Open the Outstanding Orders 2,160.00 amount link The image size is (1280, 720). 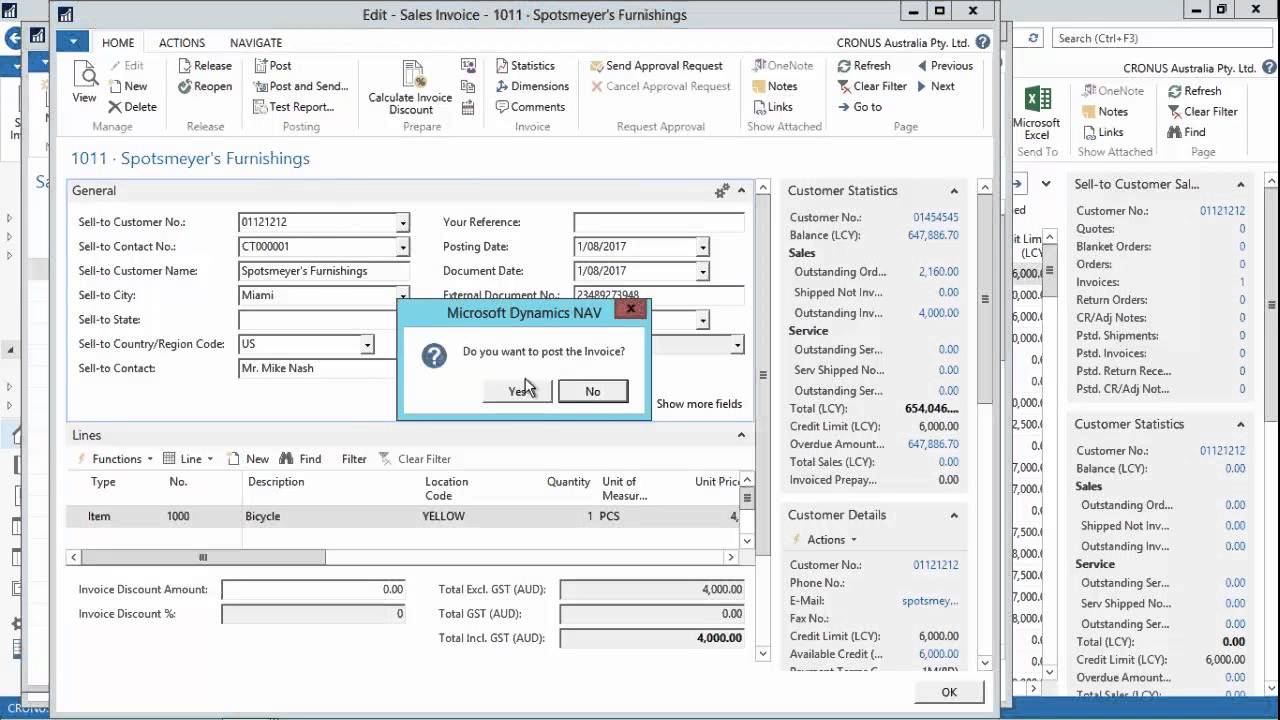[x=938, y=272]
